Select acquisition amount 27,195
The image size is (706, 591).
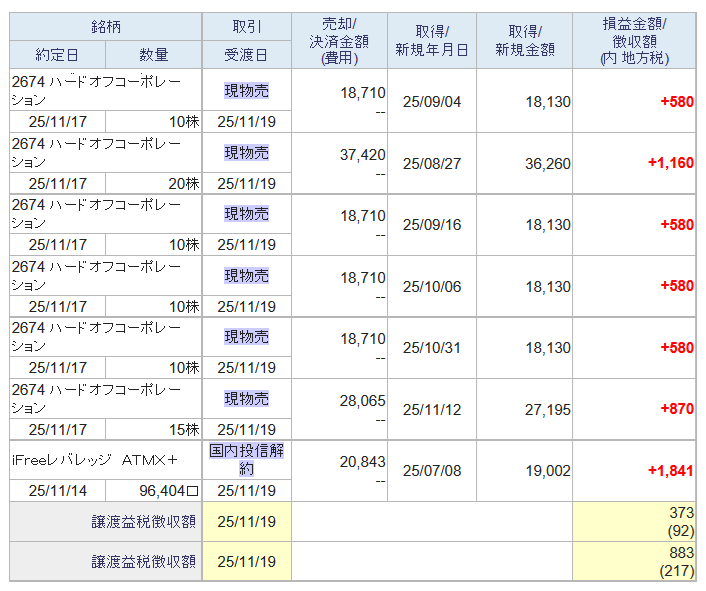pos(548,410)
